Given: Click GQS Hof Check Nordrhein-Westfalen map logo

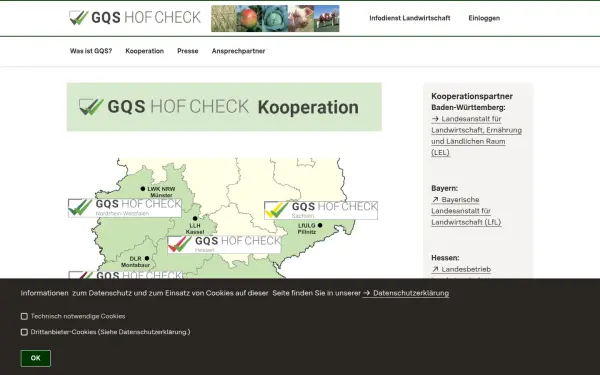Looking at the screenshot, I should 125,208.
